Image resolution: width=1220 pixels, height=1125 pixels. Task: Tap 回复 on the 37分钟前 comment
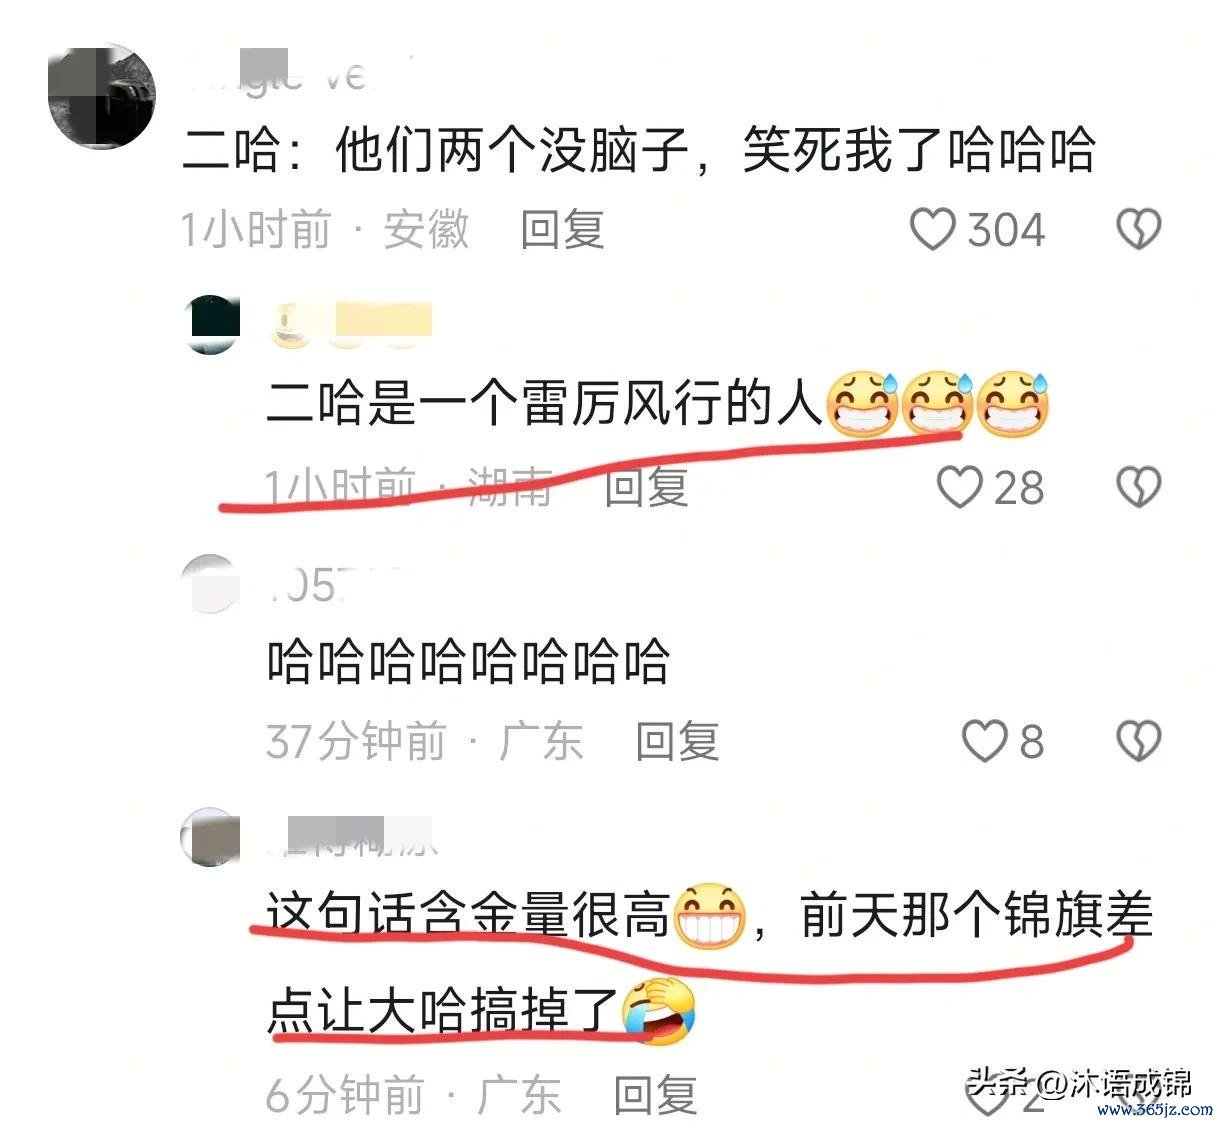tap(678, 741)
